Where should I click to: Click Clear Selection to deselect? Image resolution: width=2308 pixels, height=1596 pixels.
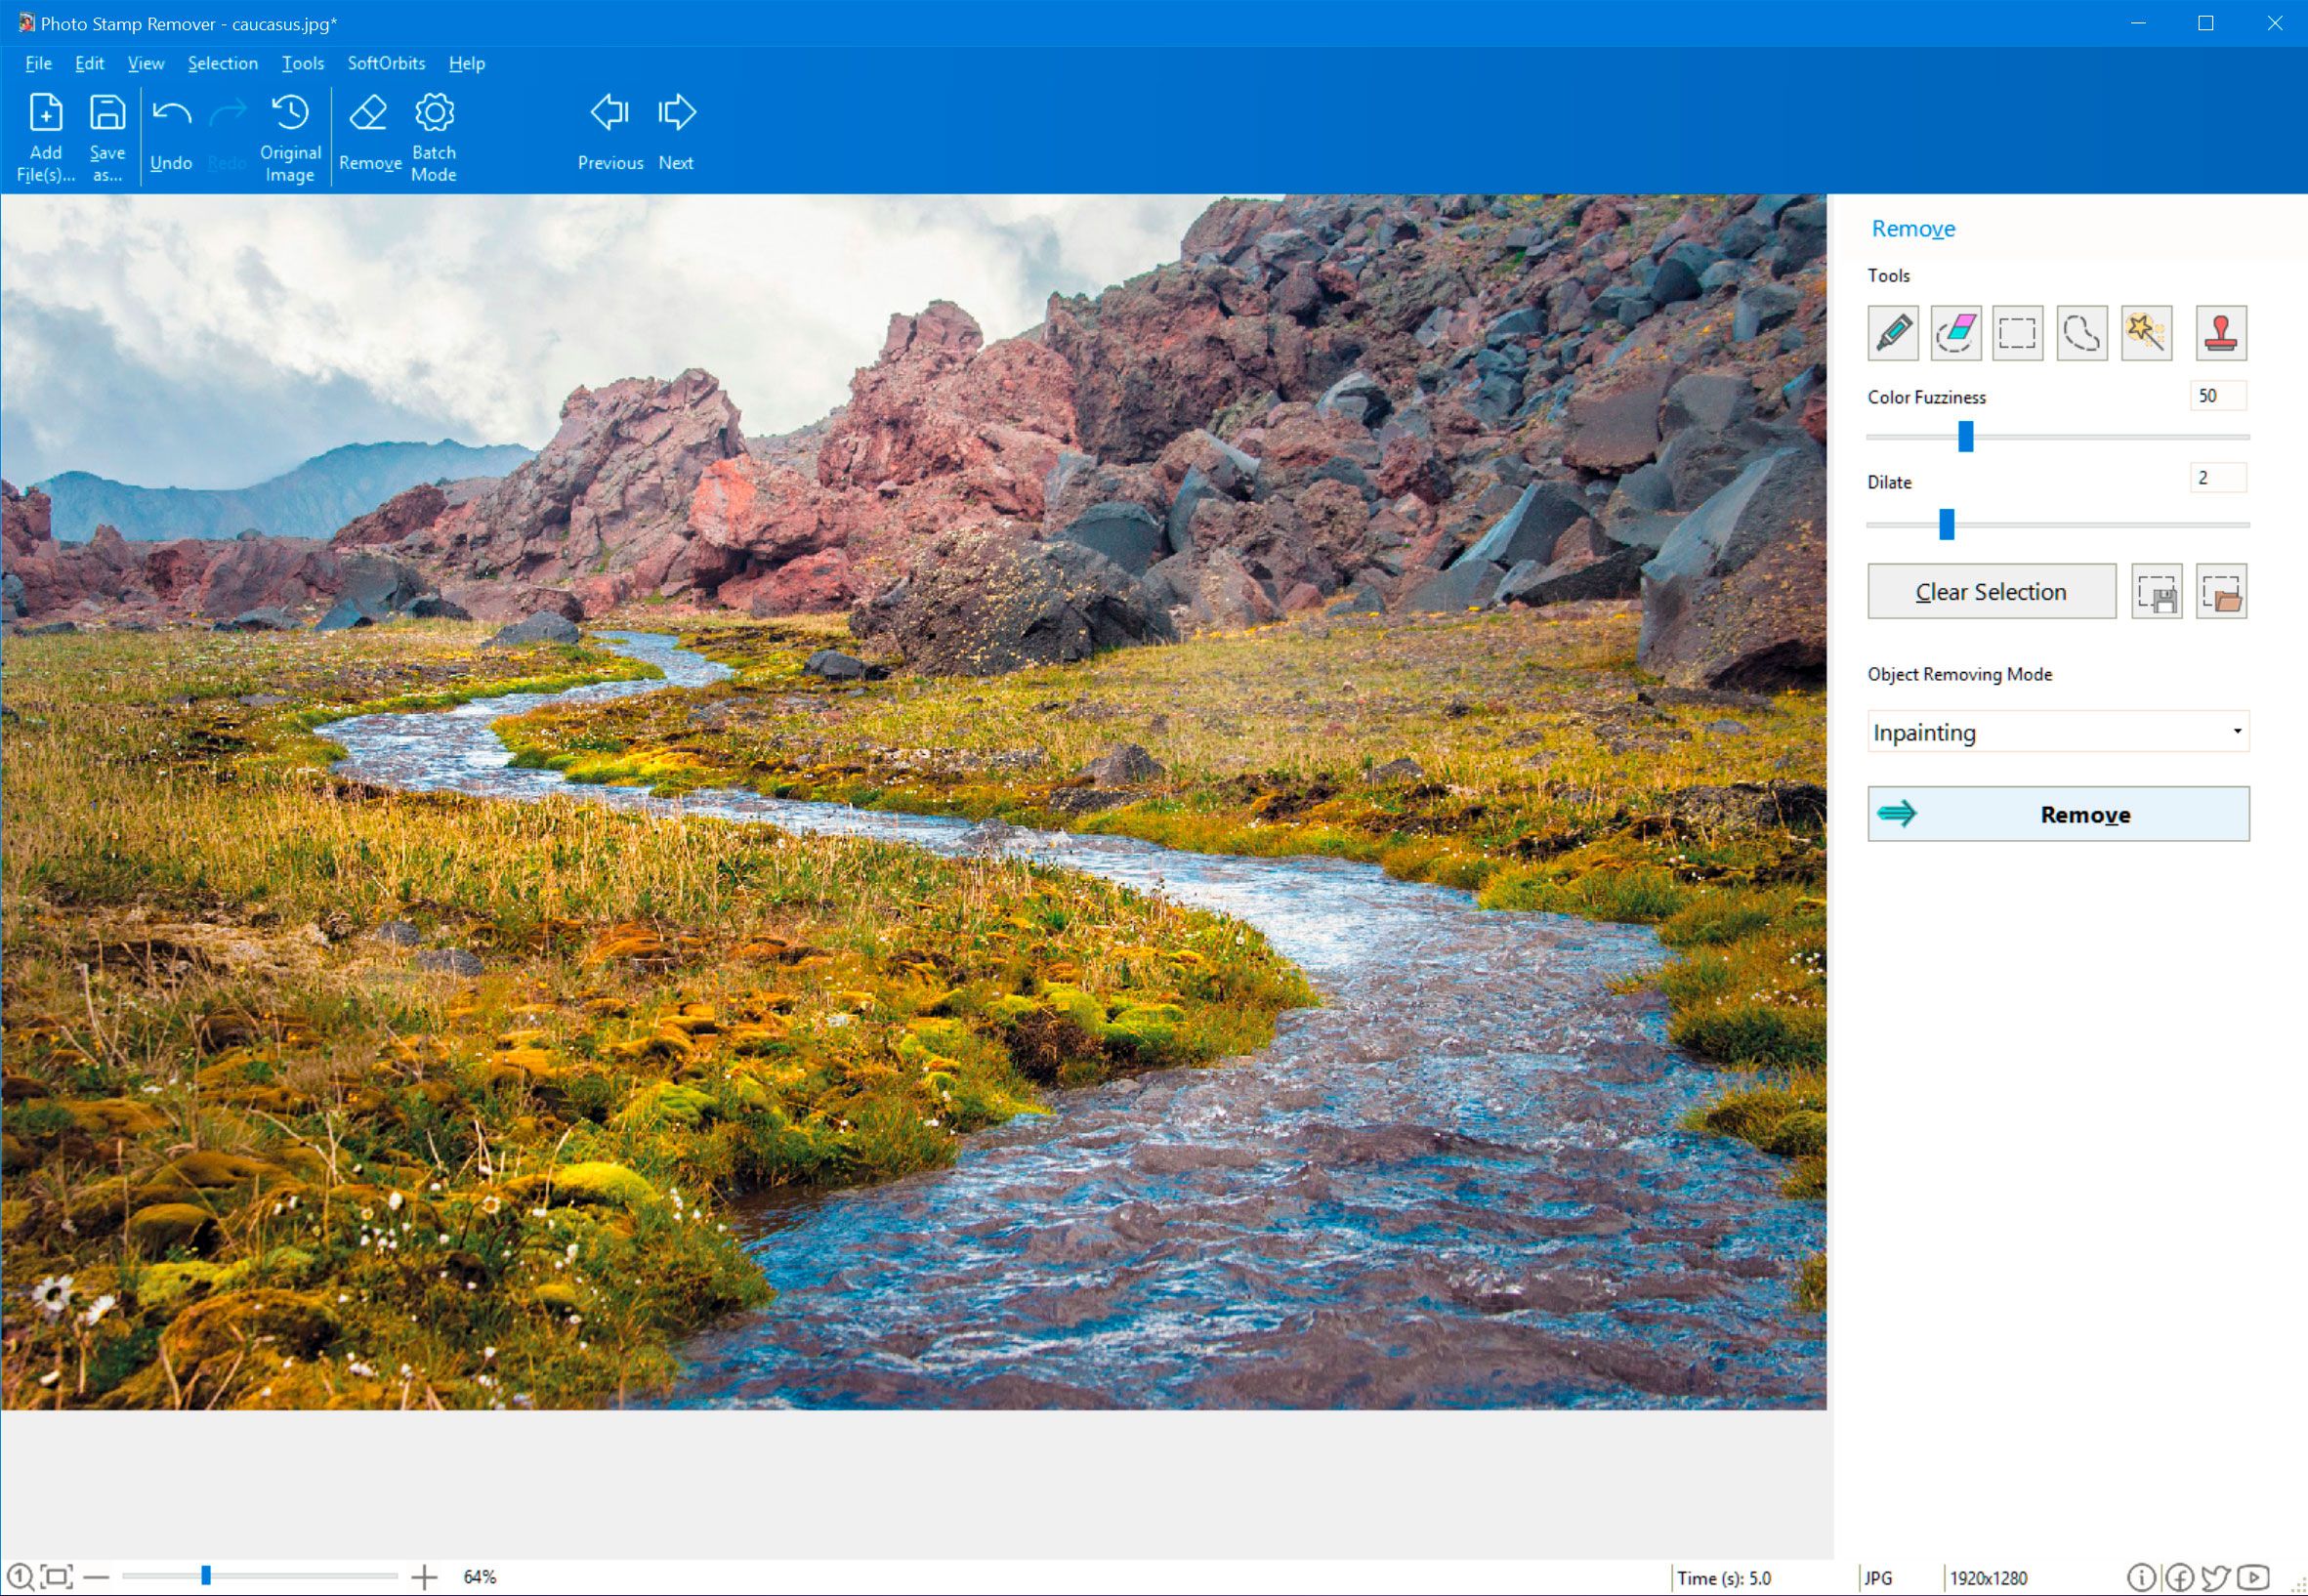1989,591
